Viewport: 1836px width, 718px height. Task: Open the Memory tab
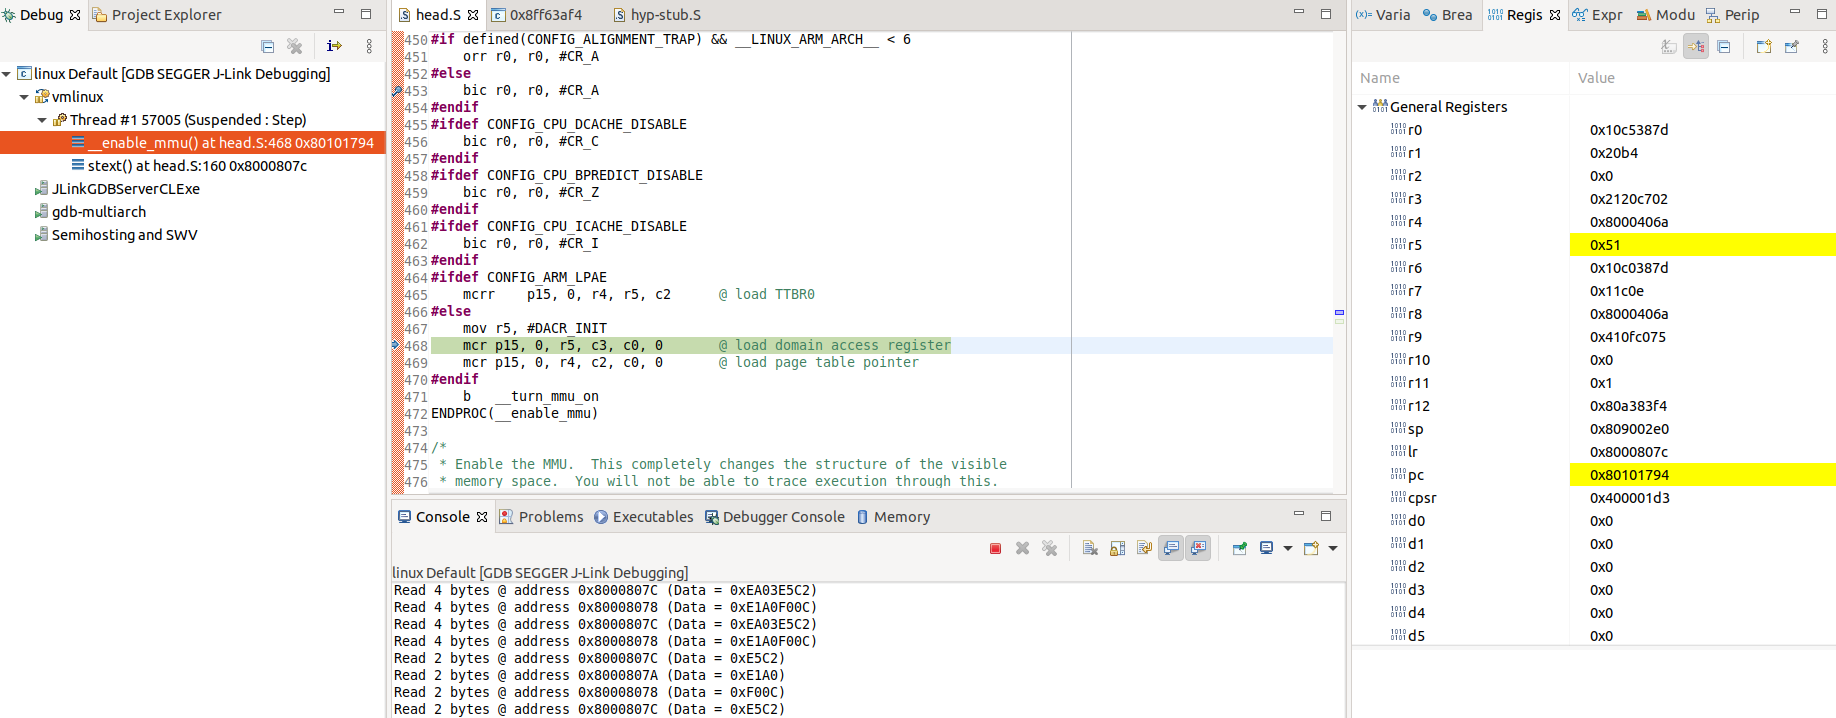893,517
